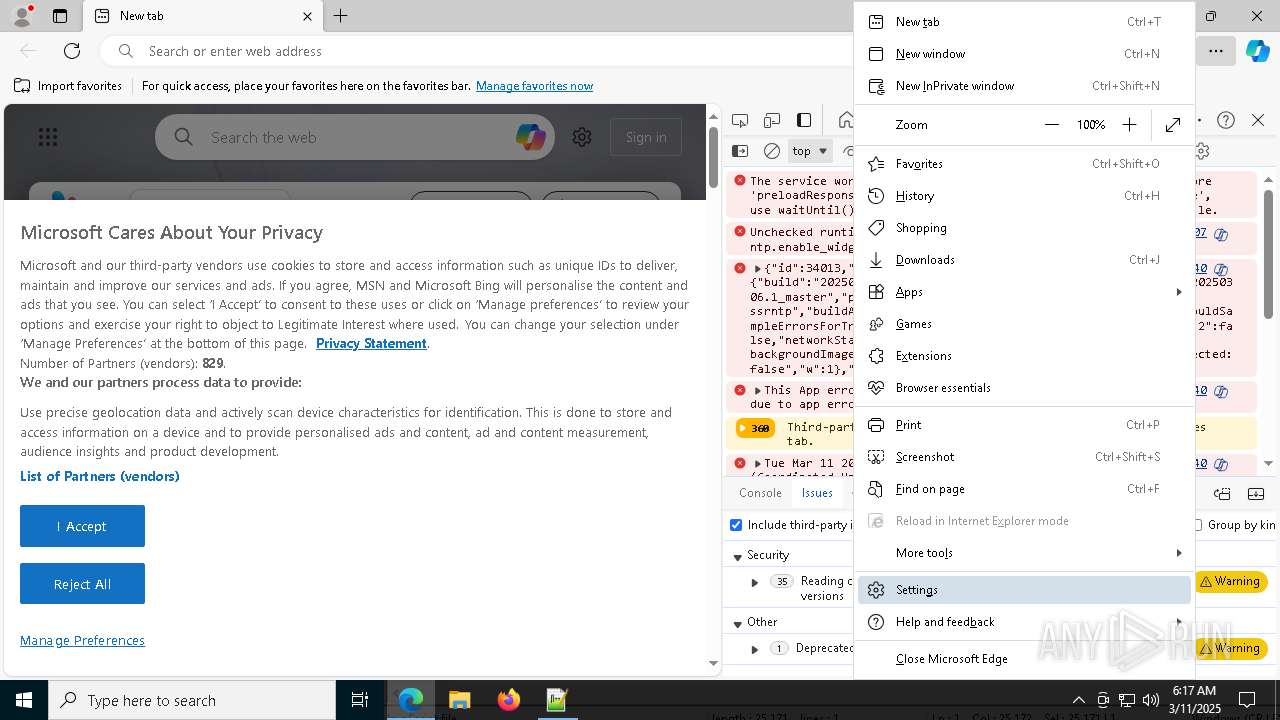Open History from the Edge menu
This screenshot has height=720, width=1280.
click(x=1024, y=196)
